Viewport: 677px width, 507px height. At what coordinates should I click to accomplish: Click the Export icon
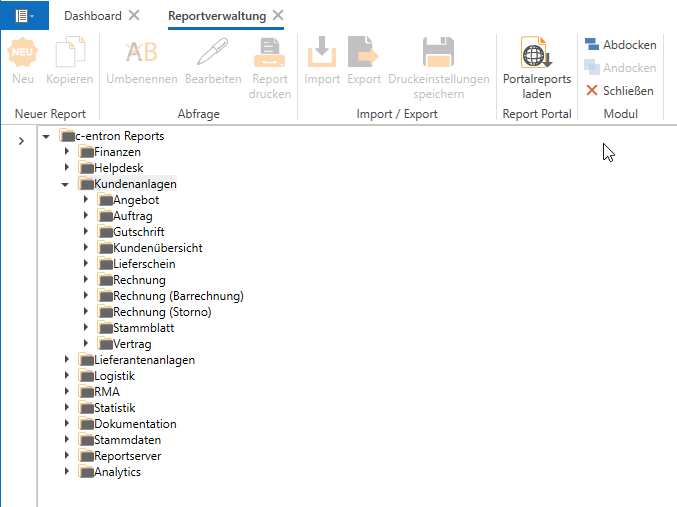pyautogui.click(x=363, y=52)
